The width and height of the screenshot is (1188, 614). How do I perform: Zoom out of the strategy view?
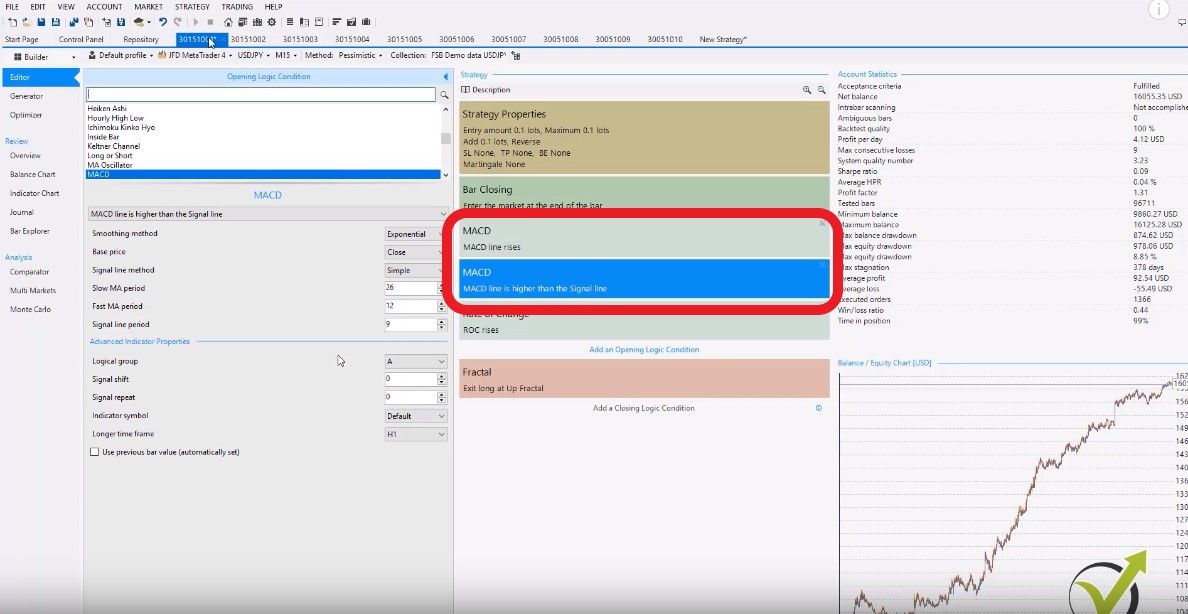[822, 90]
